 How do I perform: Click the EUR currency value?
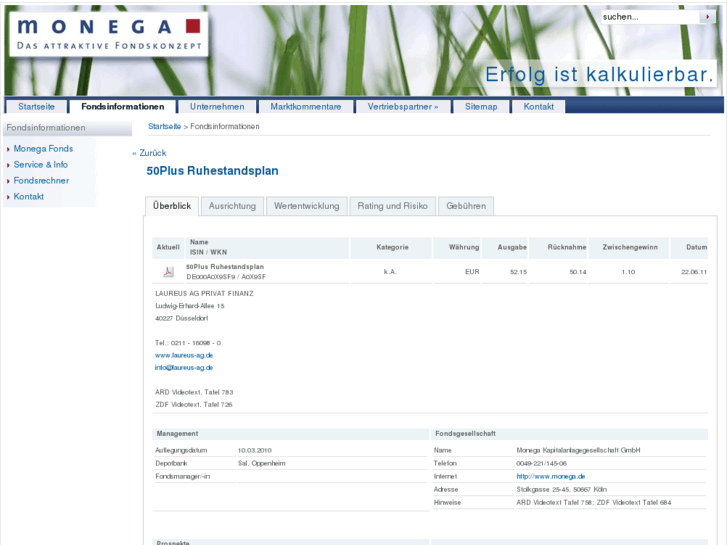(472, 272)
